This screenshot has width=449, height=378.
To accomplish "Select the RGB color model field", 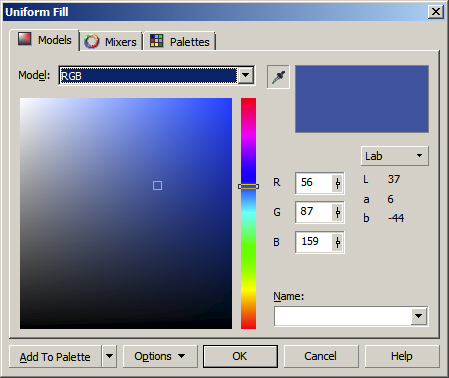I will click(x=149, y=76).
